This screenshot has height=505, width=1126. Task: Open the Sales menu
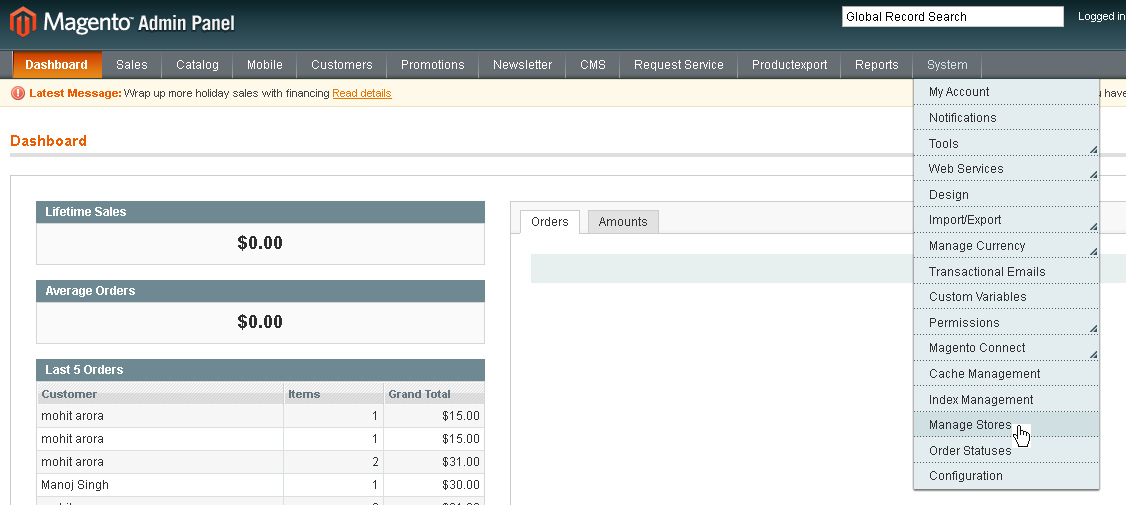(x=131, y=65)
